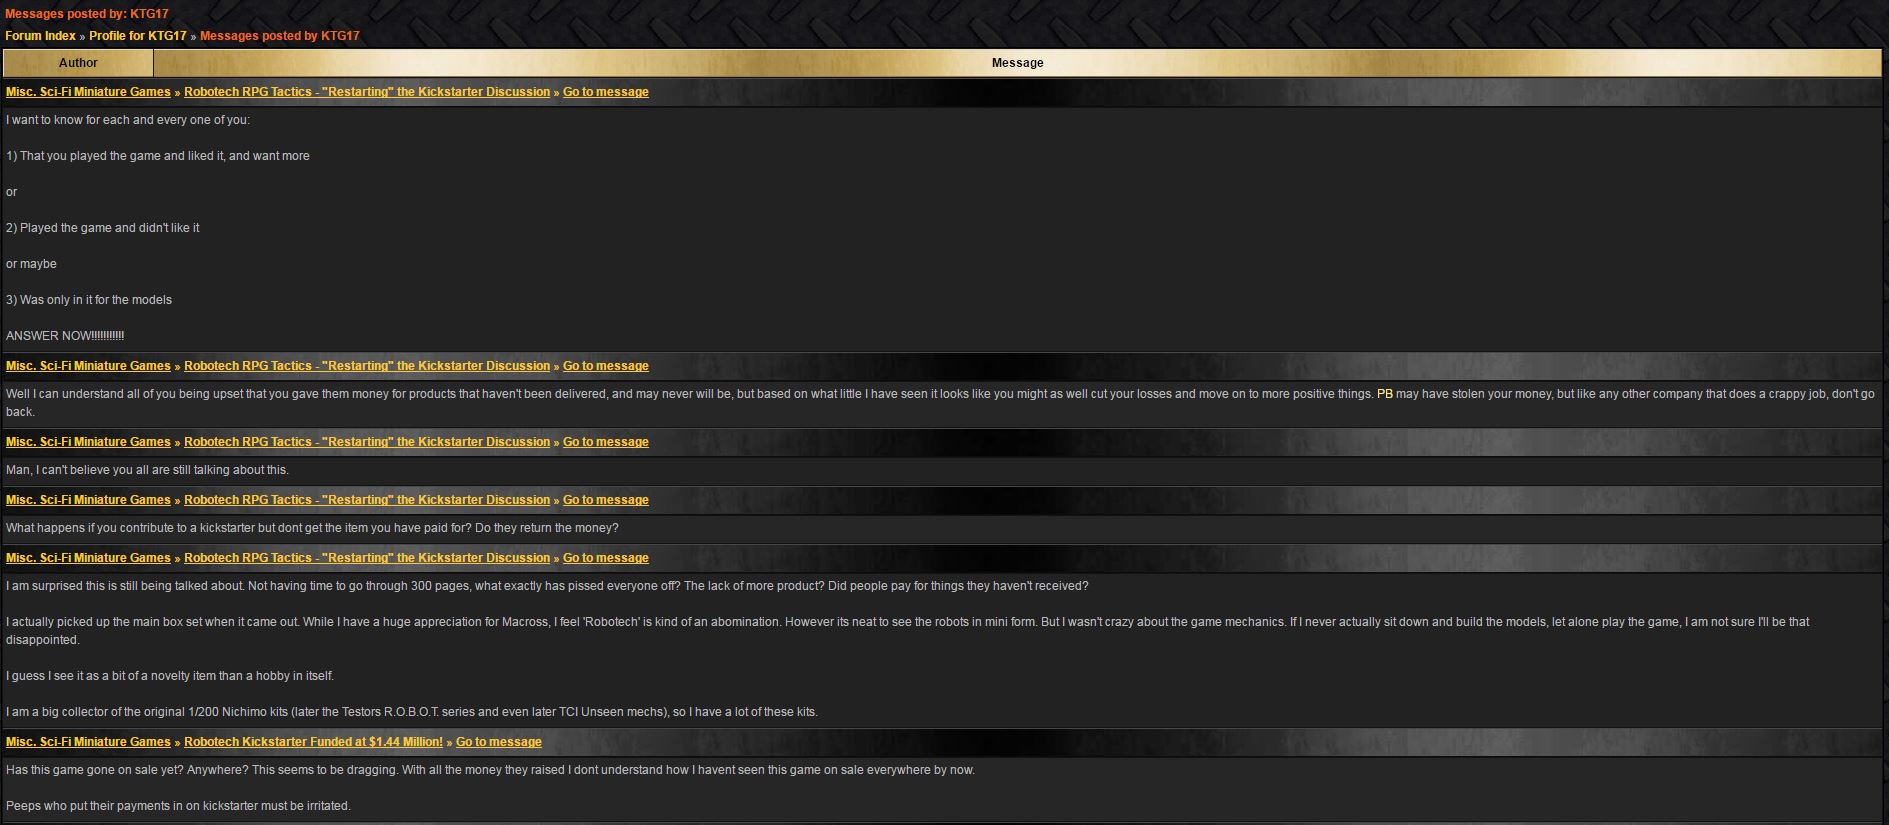Open Robotech Kickstarter Funded at $1.44 Million thread

[x=313, y=742]
